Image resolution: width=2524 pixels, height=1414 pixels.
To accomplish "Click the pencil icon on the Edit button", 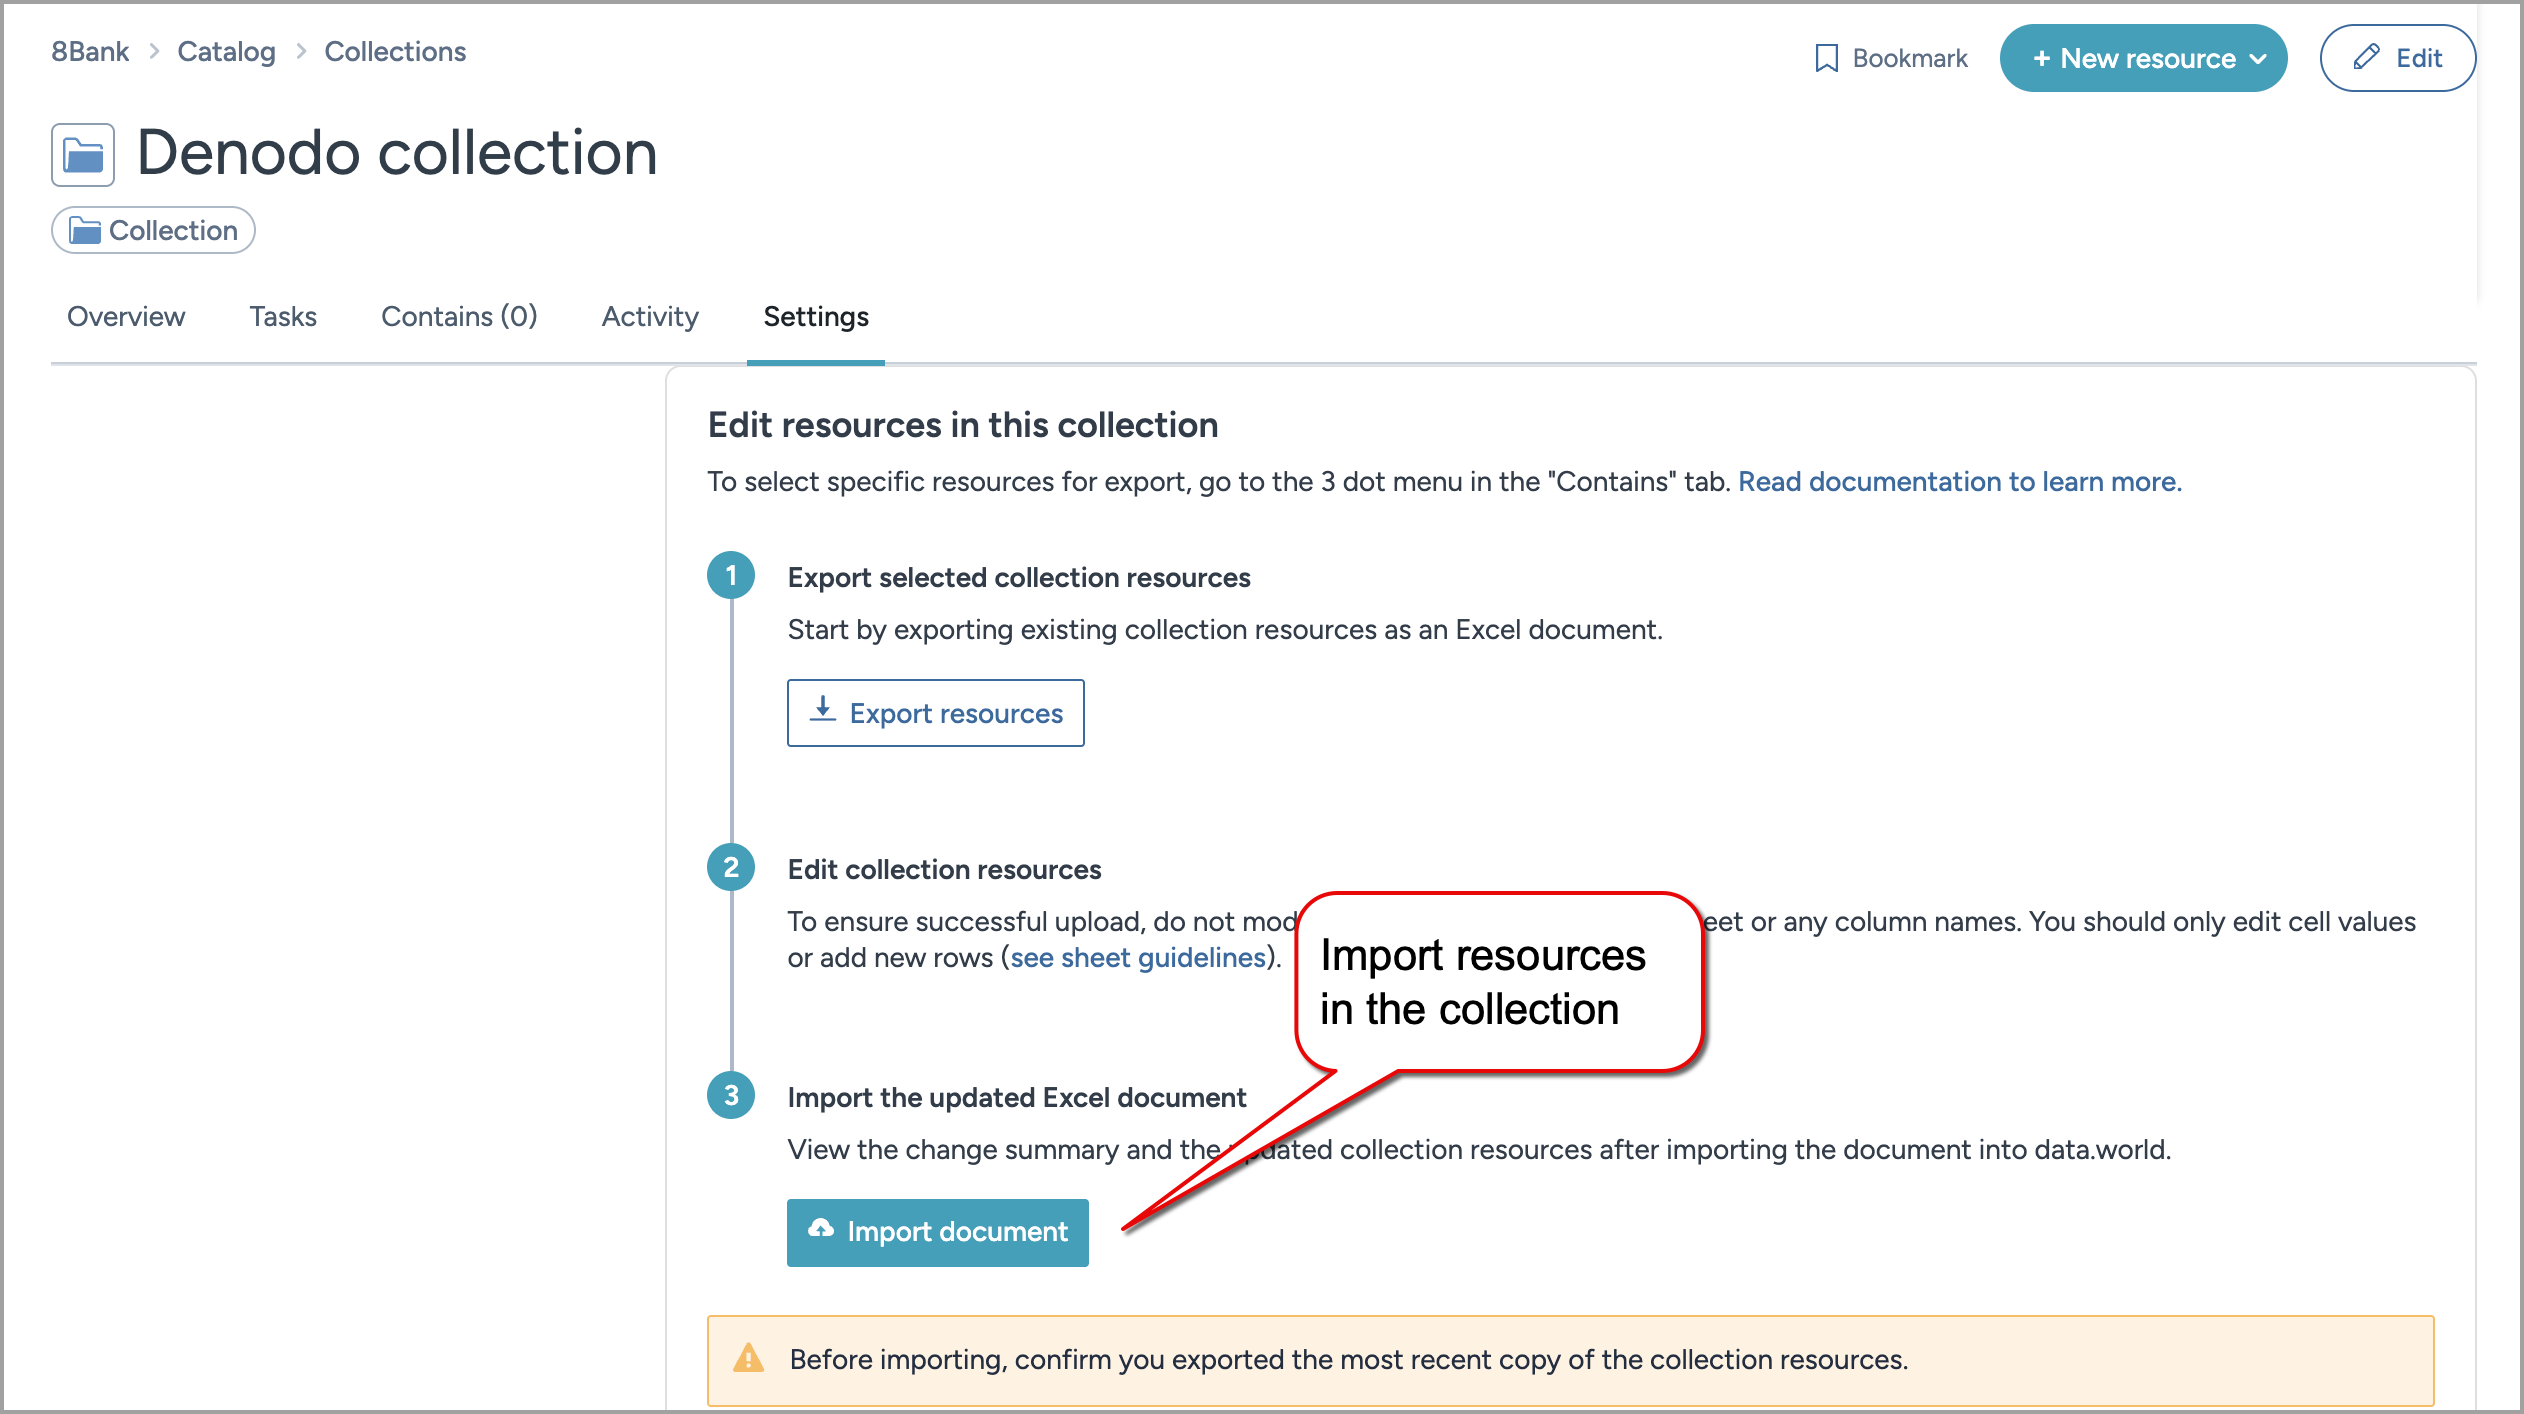I will [2365, 57].
